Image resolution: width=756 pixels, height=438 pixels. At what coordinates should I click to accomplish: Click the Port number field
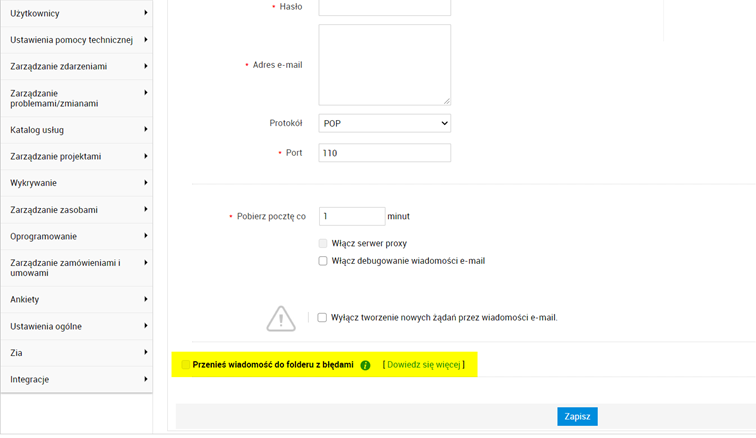tap(384, 153)
